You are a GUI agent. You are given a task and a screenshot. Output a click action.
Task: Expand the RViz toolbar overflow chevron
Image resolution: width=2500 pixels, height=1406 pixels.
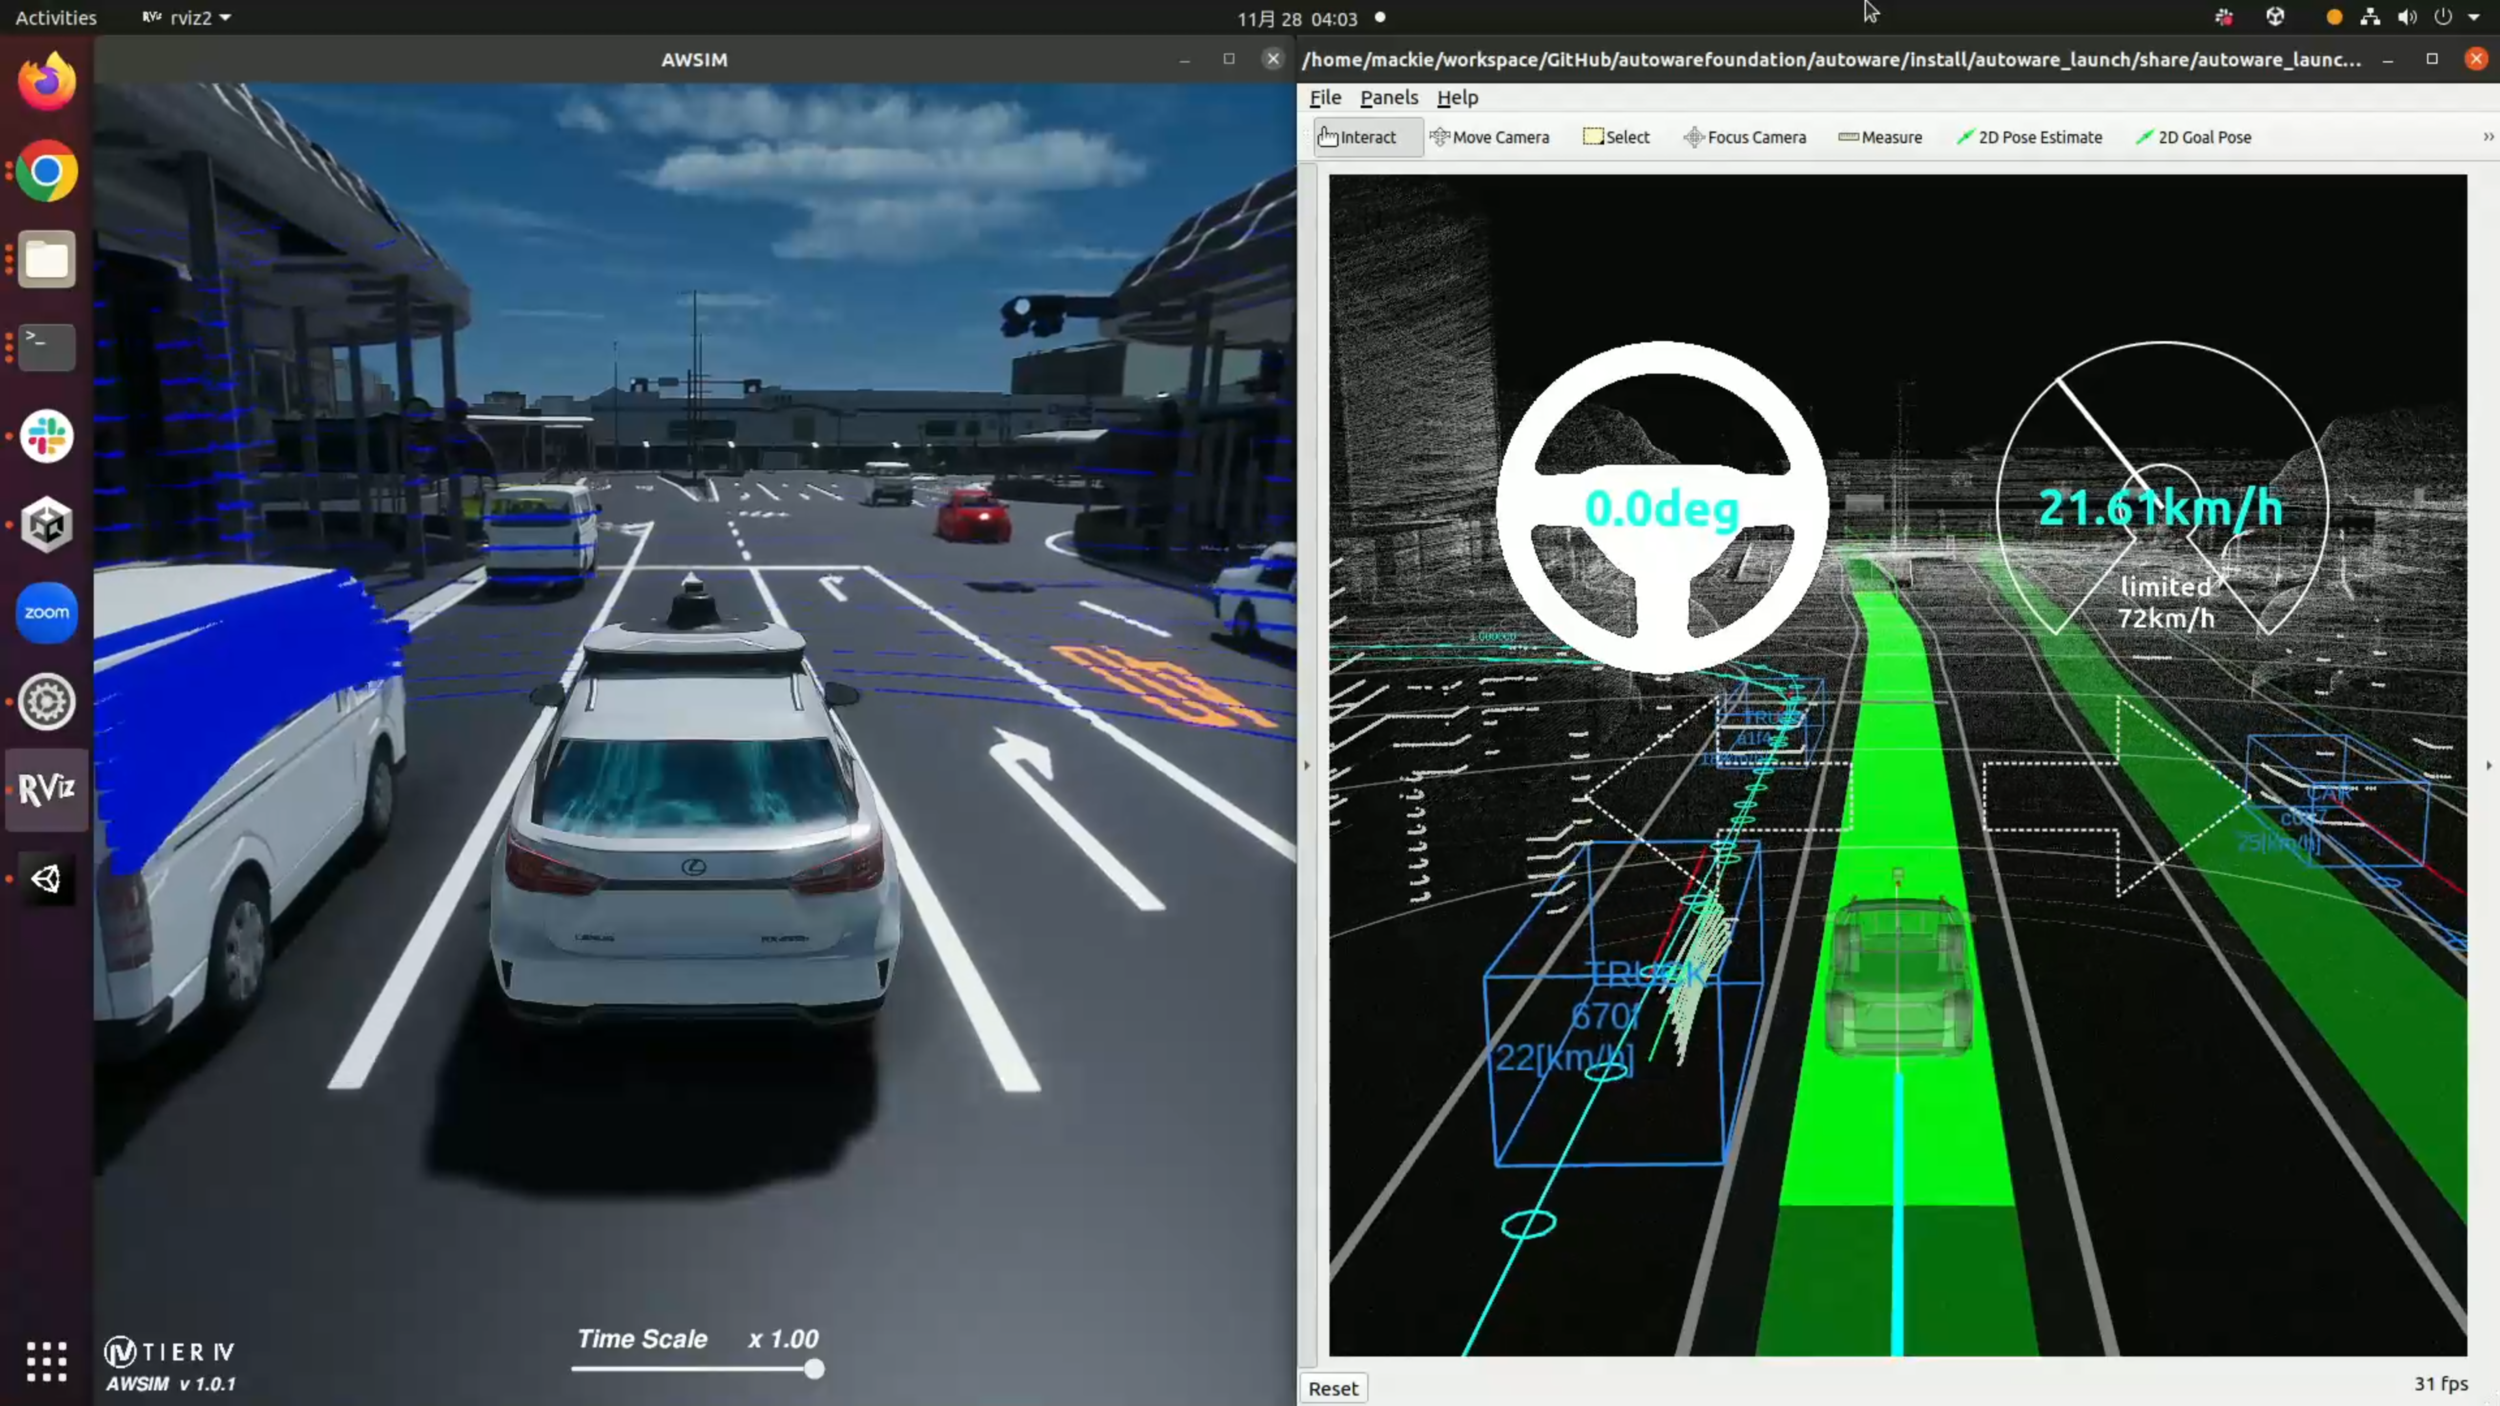(2488, 137)
